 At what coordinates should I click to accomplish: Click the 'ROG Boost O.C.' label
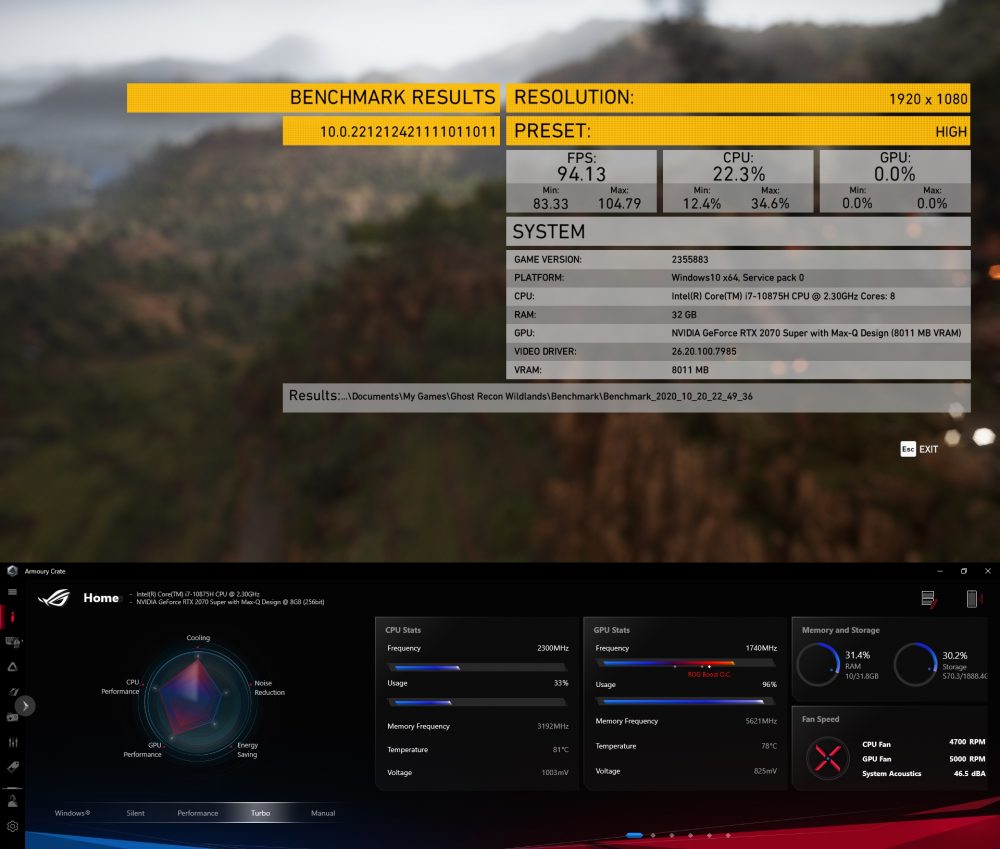tap(709, 675)
